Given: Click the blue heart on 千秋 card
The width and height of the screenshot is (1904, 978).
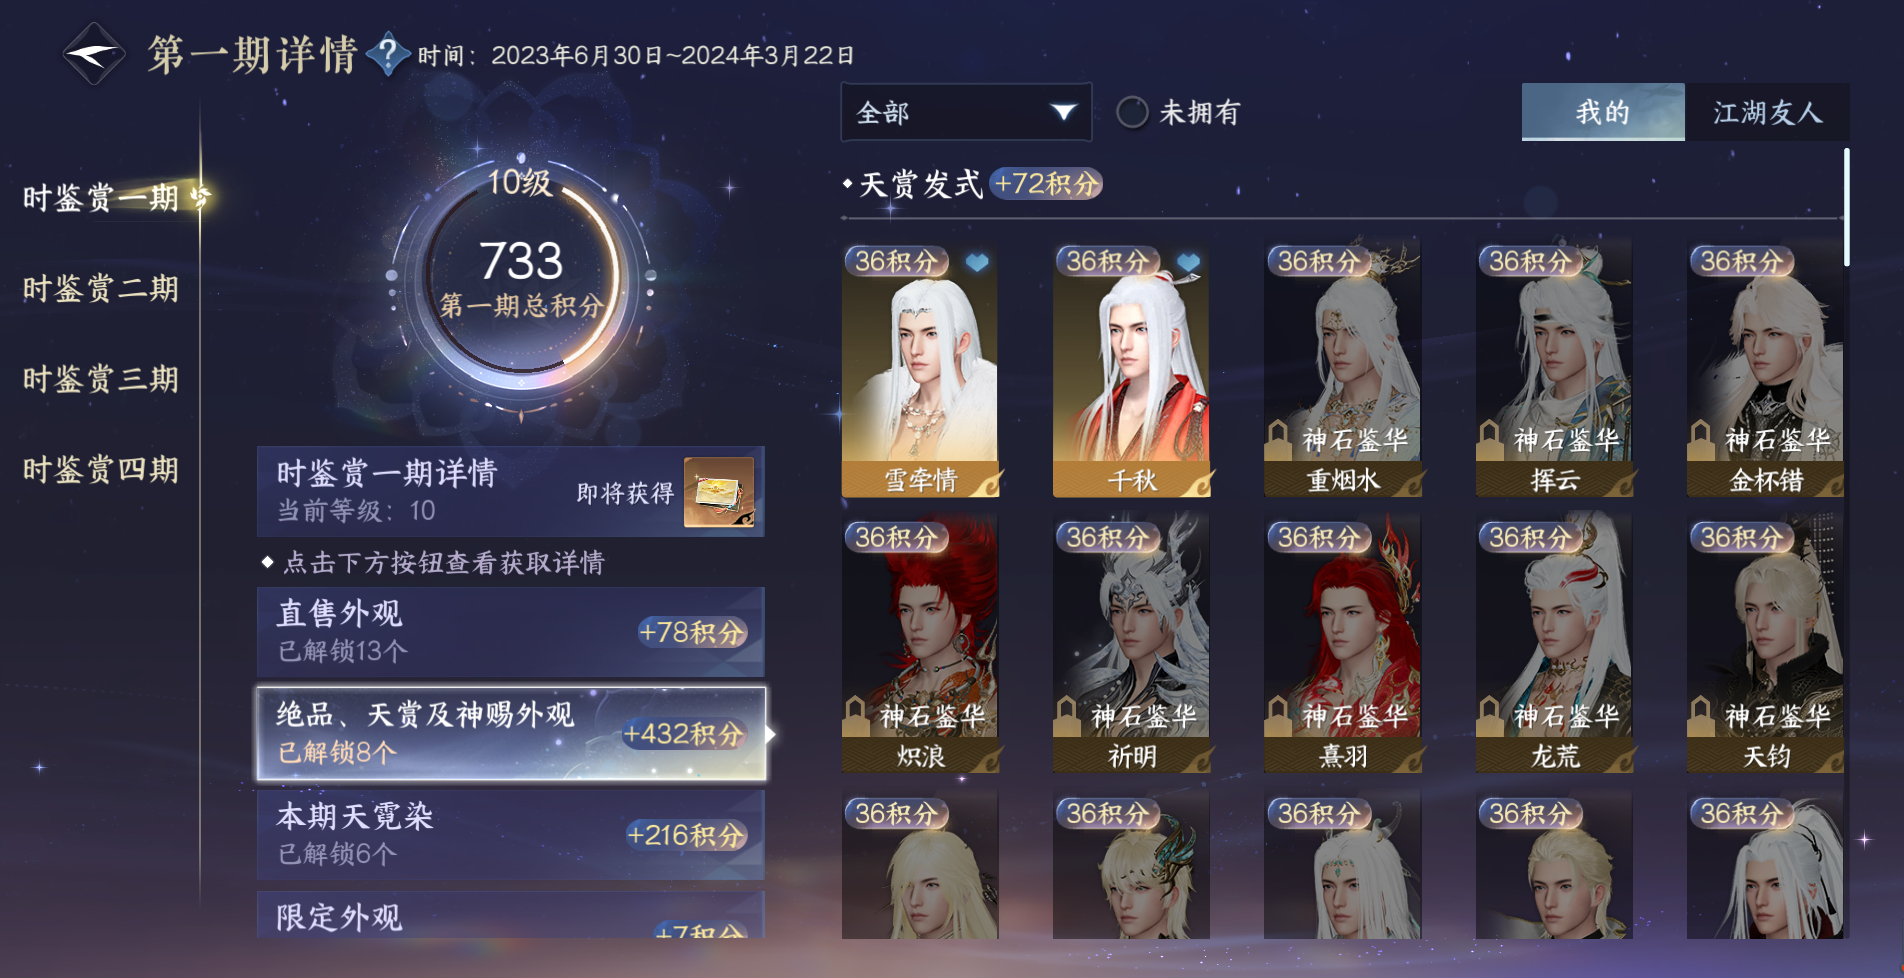Looking at the screenshot, I should tap(1188, 263).
